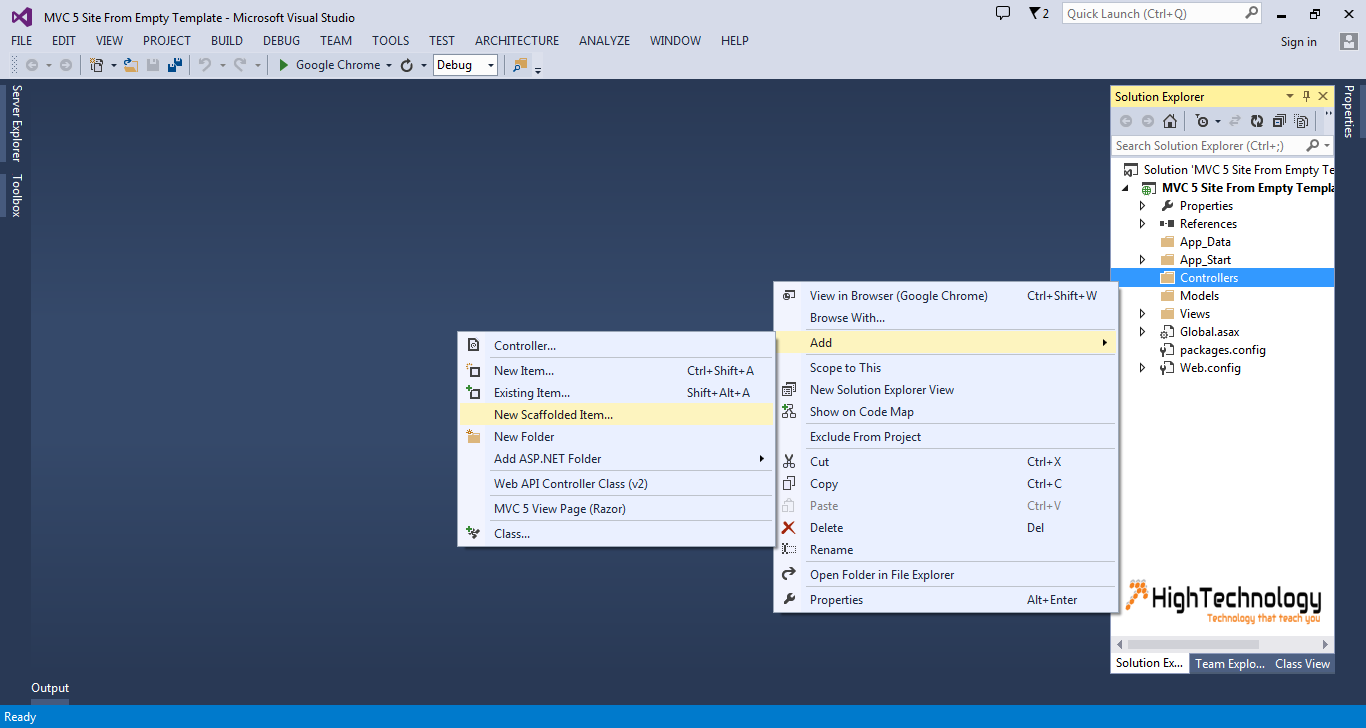Image resolution: width=1366 pixels, height=728 pixels.
Task: Open the Solution Explorer window position dropdown
Action: [x=1290, y=97]
